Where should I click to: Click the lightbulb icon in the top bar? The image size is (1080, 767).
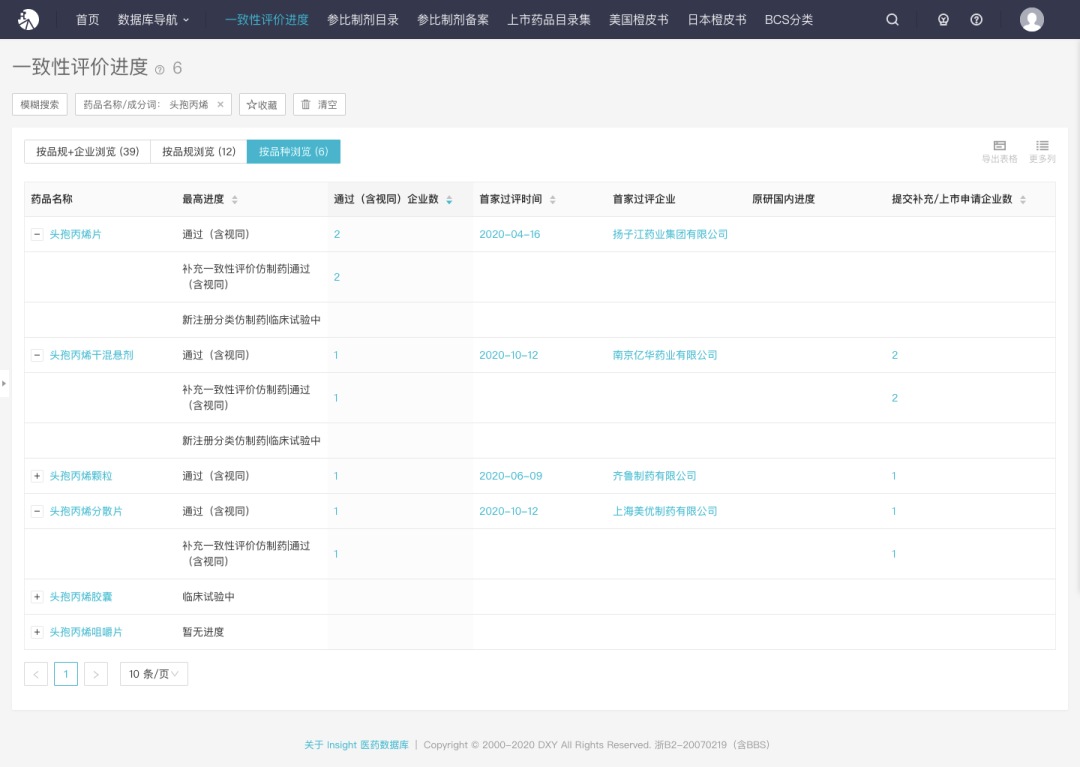click(943, 19)
